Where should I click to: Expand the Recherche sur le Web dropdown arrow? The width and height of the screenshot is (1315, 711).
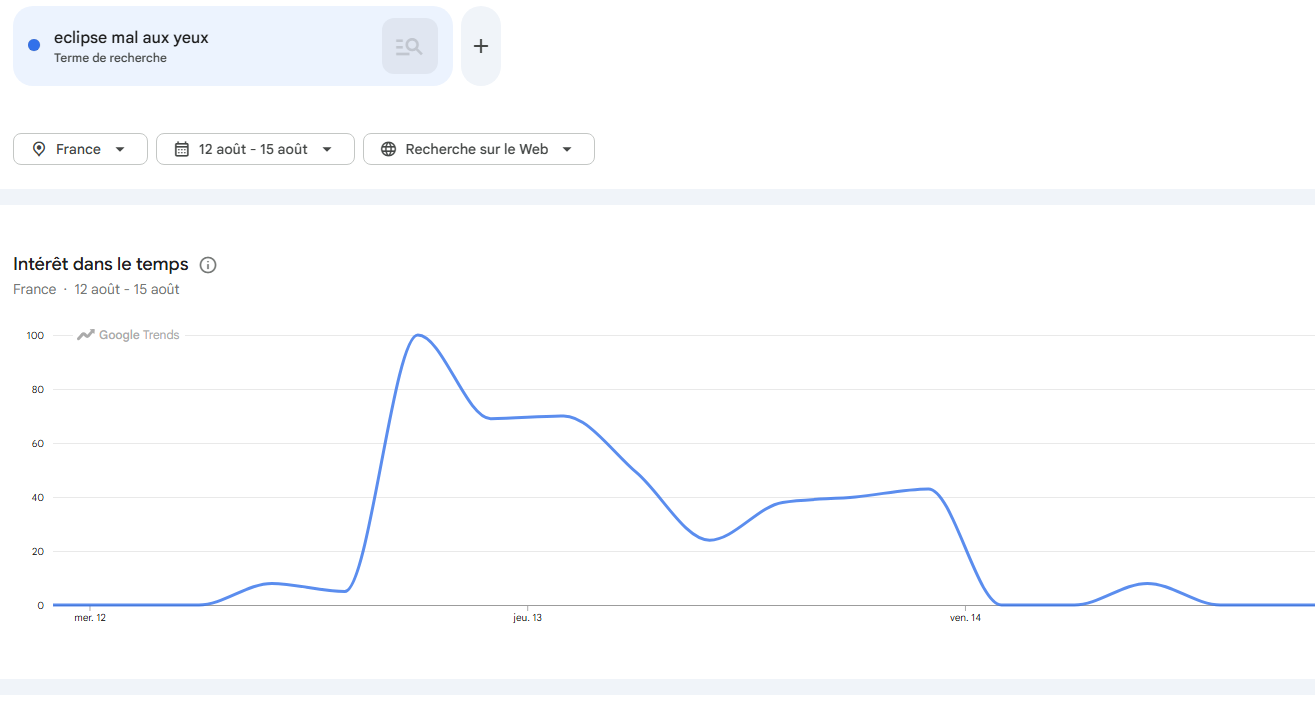click(567, 149)
